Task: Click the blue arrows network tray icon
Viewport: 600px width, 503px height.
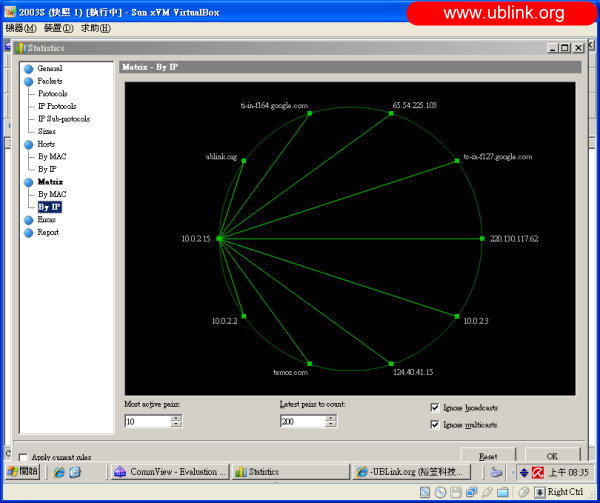Action: click(524, 473)
